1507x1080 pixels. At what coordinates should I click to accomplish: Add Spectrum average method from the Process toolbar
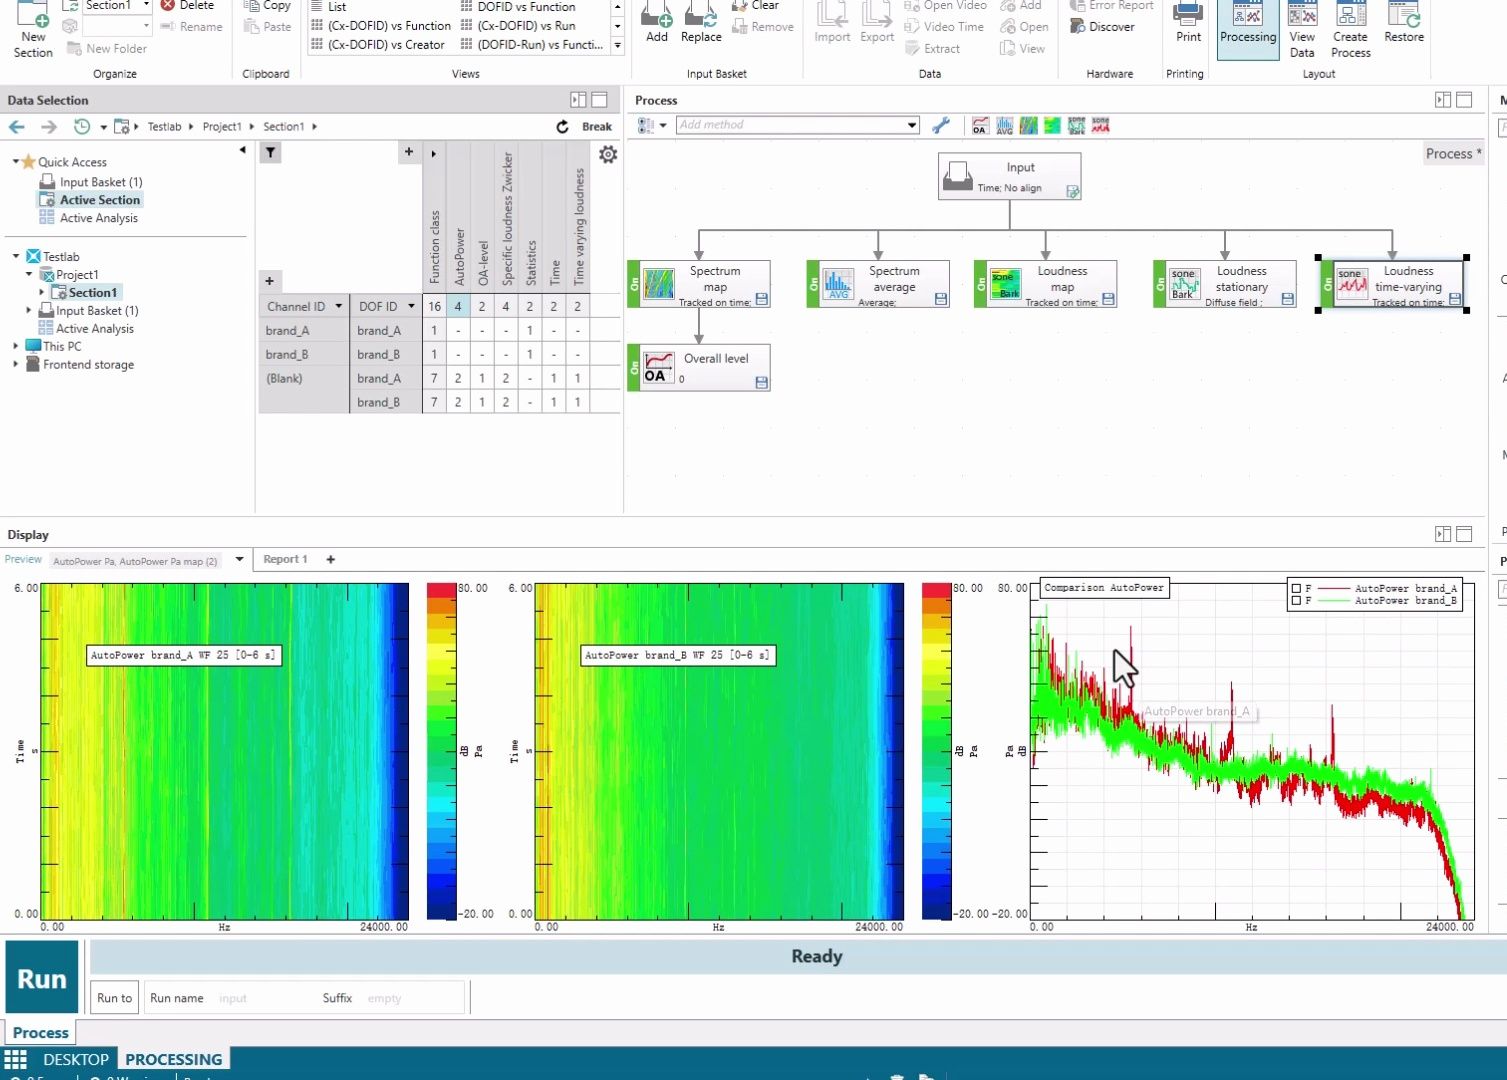tap(1004, 125)
